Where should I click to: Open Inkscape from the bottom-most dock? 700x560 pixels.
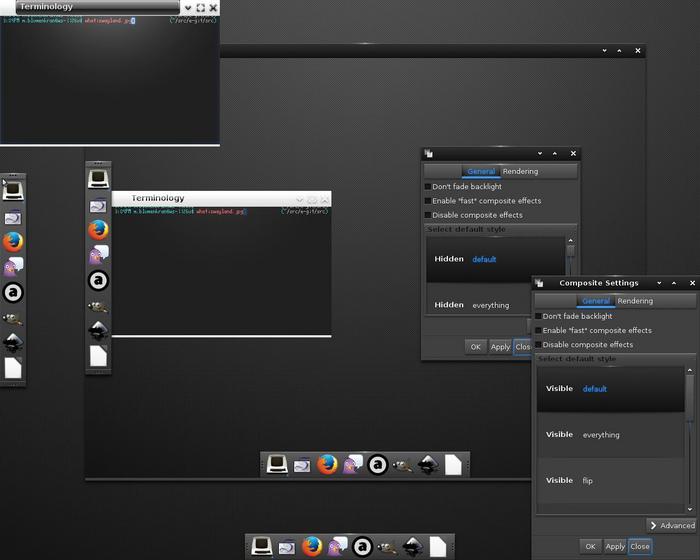point(411,547)
